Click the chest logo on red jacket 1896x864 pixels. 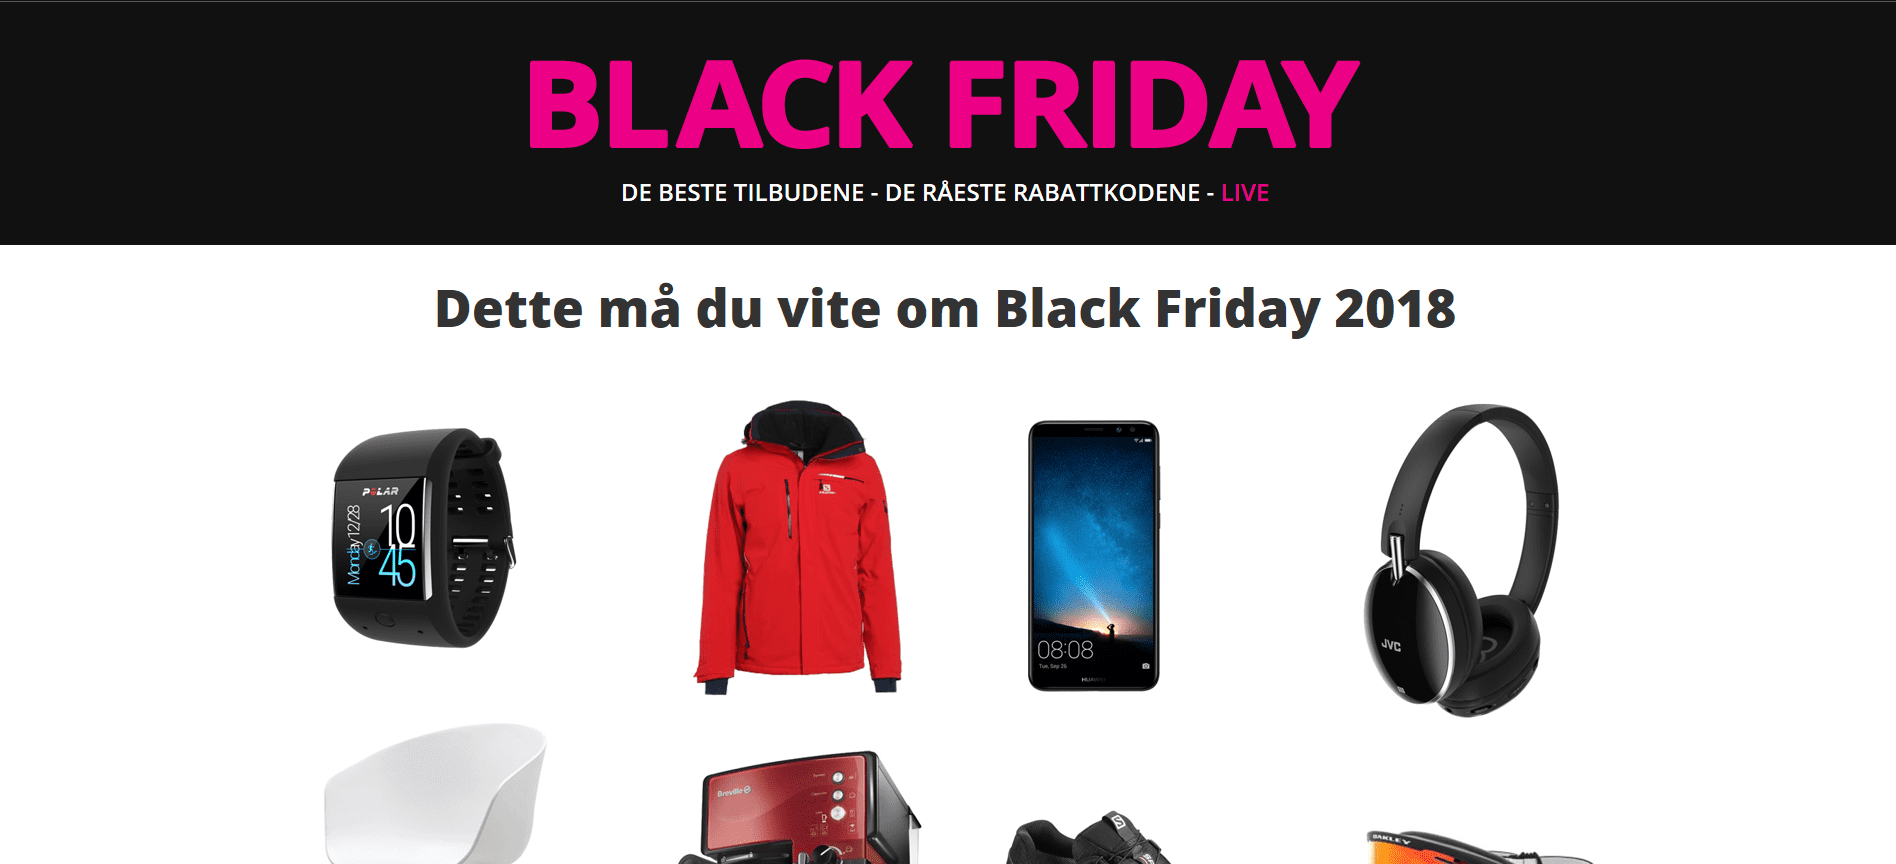pyautogui.click(x=827, y=489)
